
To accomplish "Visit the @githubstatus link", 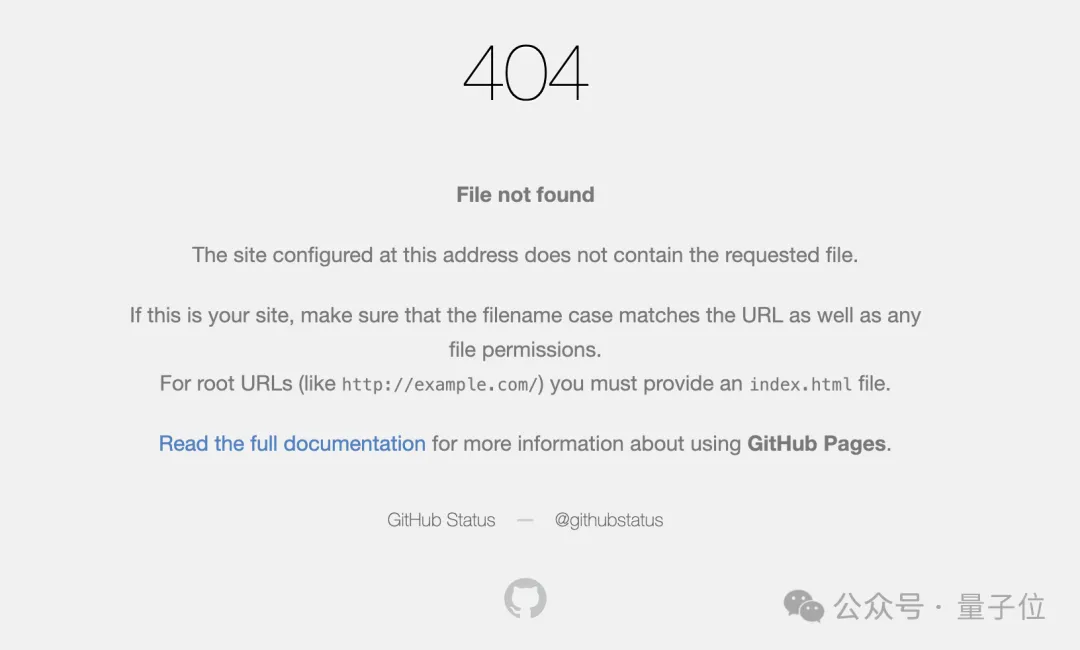I will point(609,520).
